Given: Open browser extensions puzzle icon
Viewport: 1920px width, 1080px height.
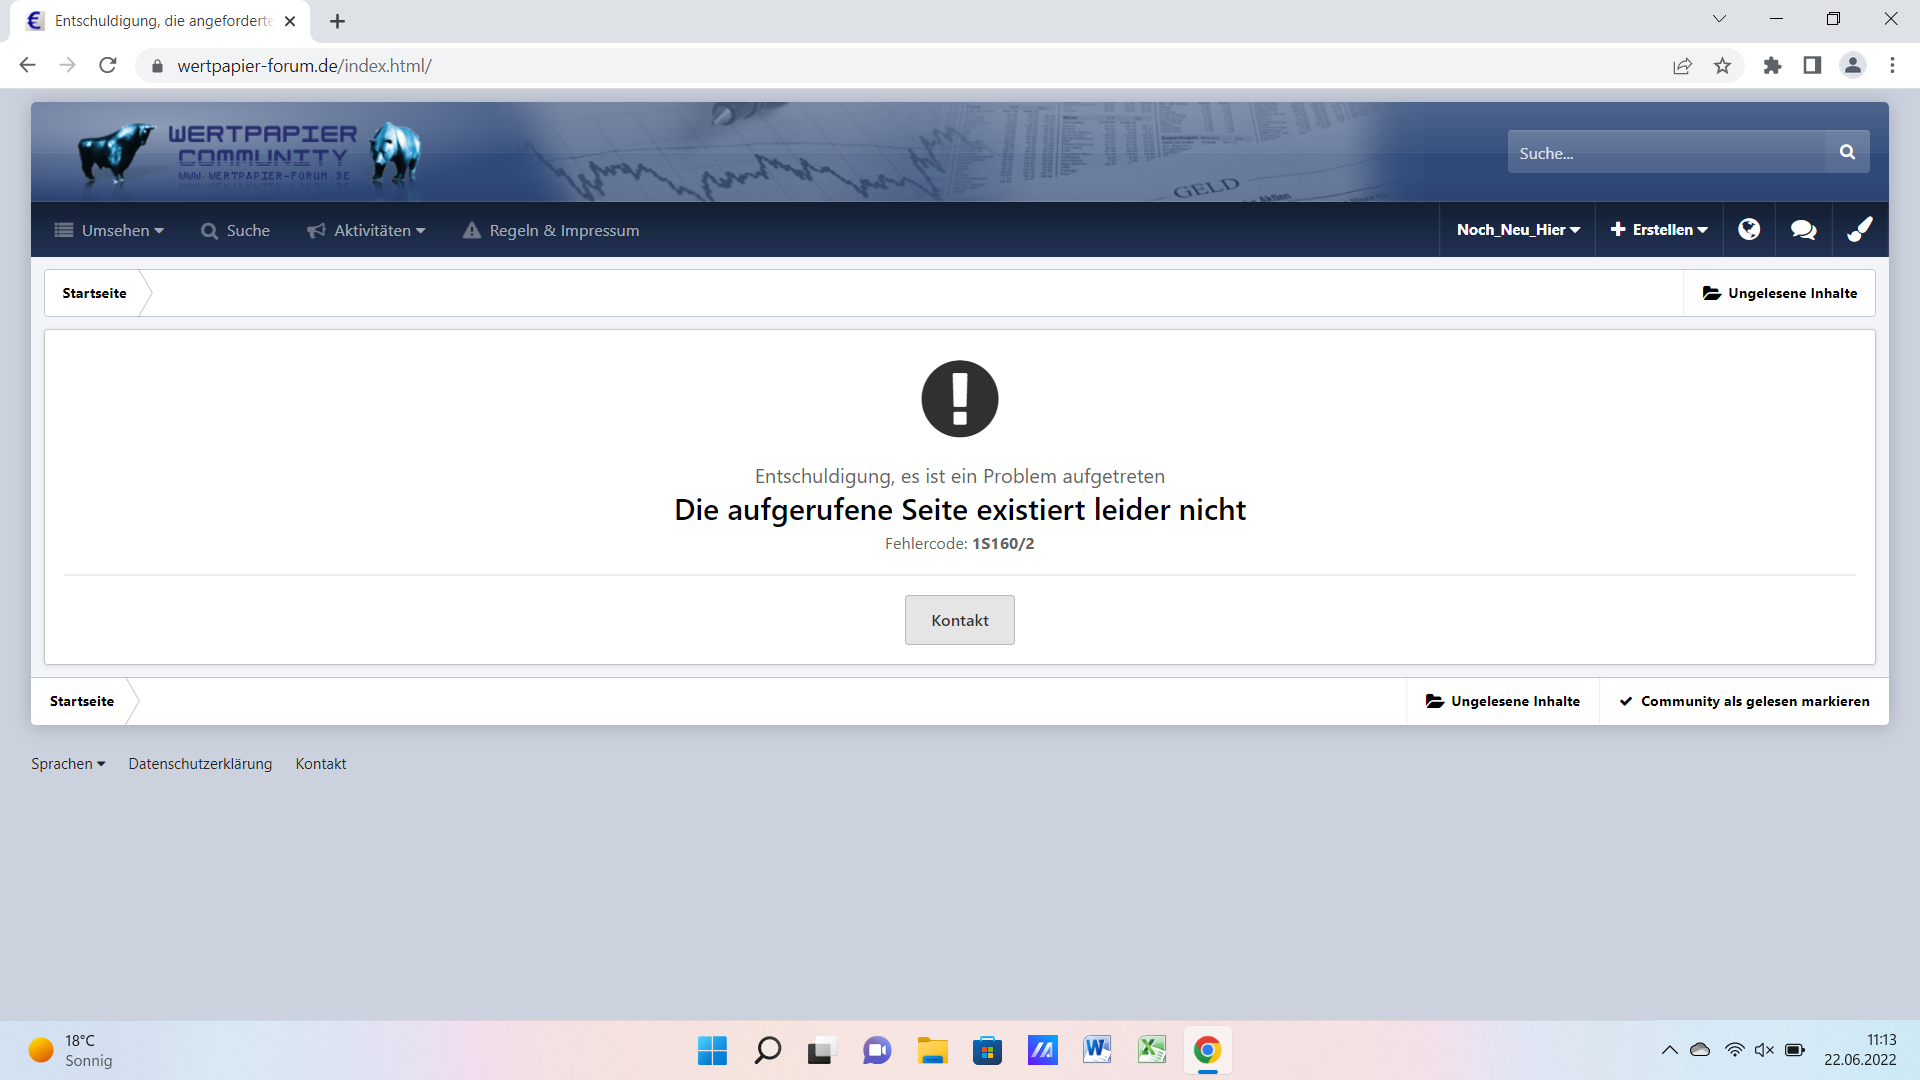Looking at the screenshot, I should 1772,66.
